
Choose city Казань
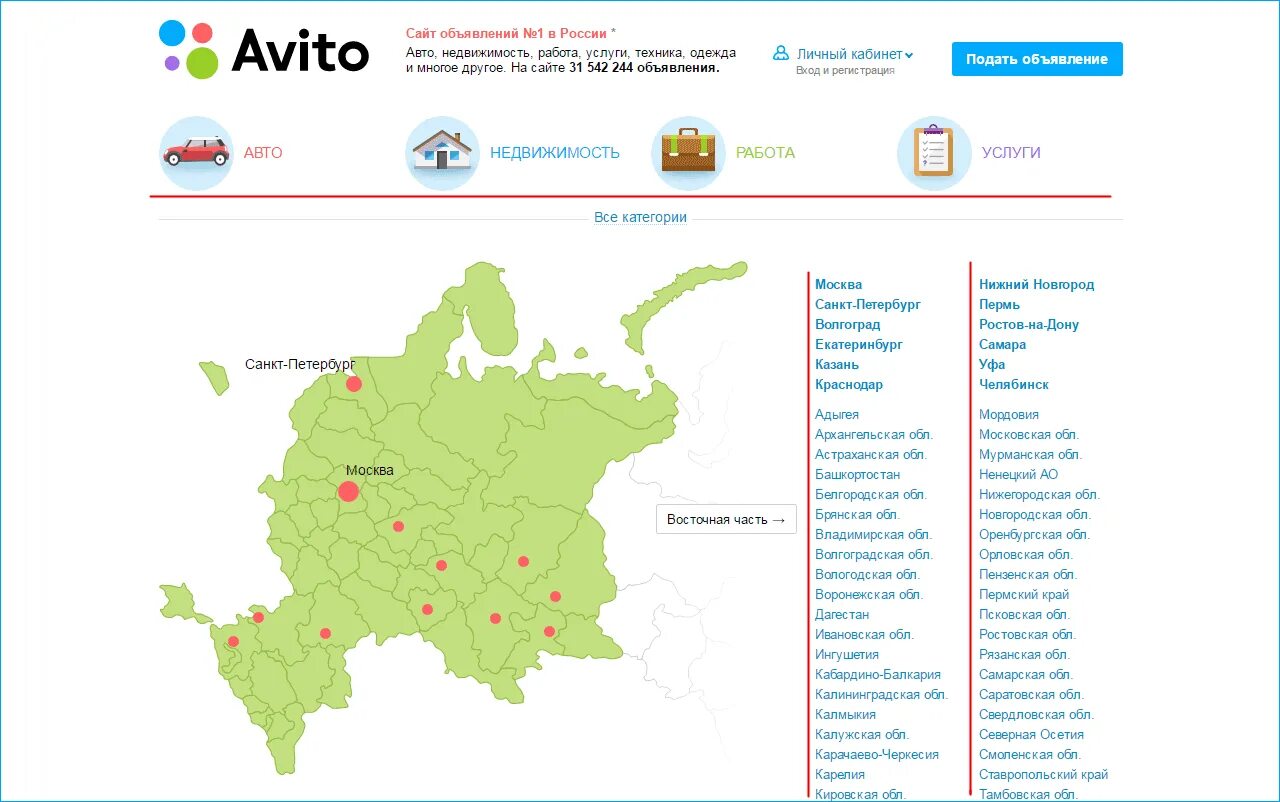[x=837, y=364]
